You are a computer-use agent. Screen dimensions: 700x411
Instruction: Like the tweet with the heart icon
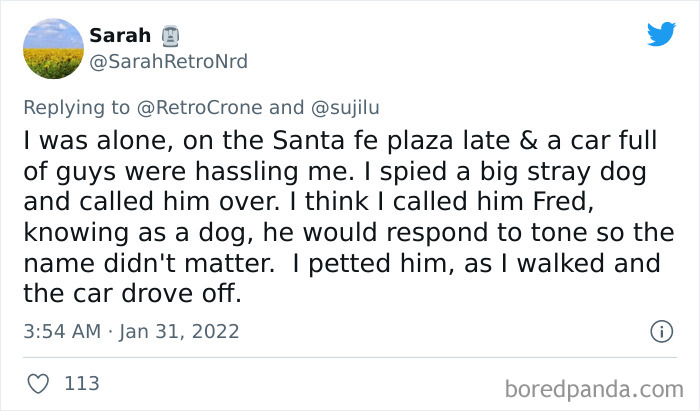coord(40,383)
